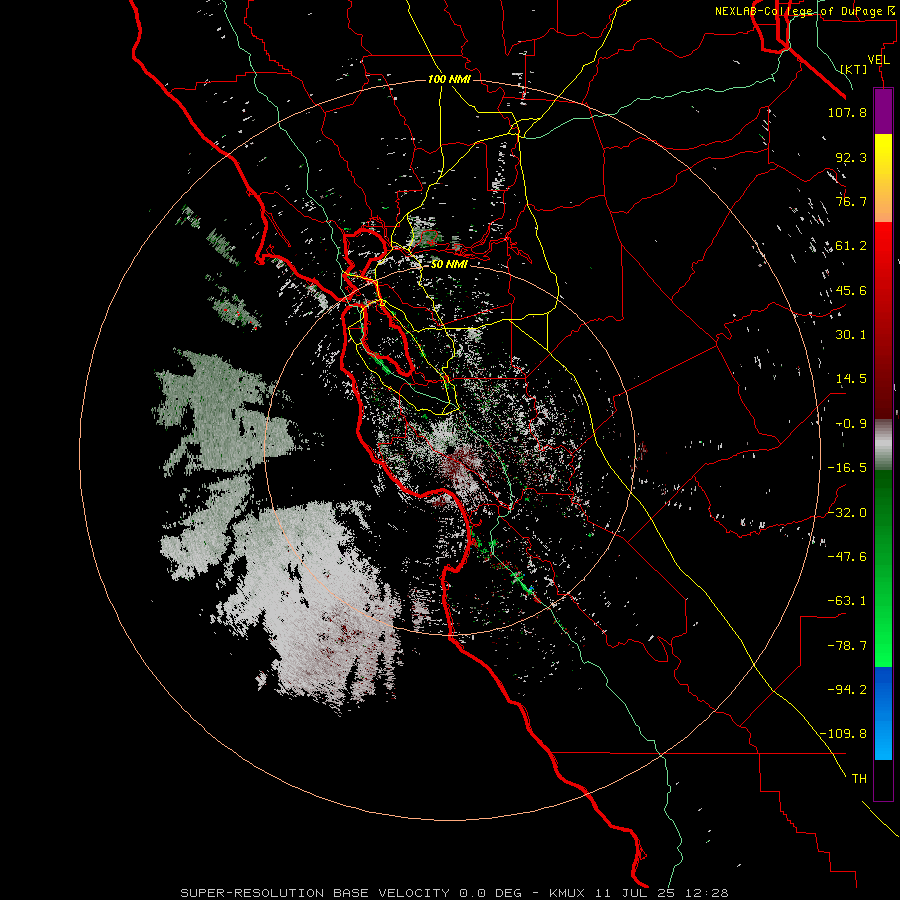The width and height of the screenshot is (900, 900).
Task: Click the 0.0 DEG elevation text in the caption
Action: (x=490, y=893)
